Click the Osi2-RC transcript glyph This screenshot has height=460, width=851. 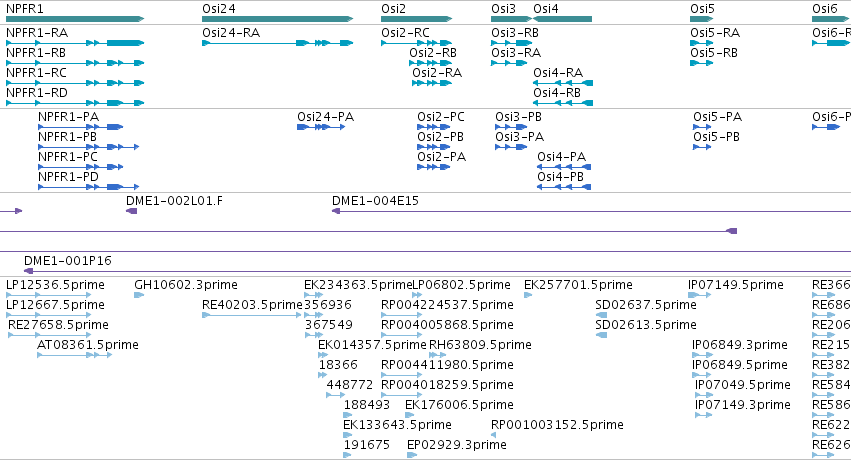(416, 43)
